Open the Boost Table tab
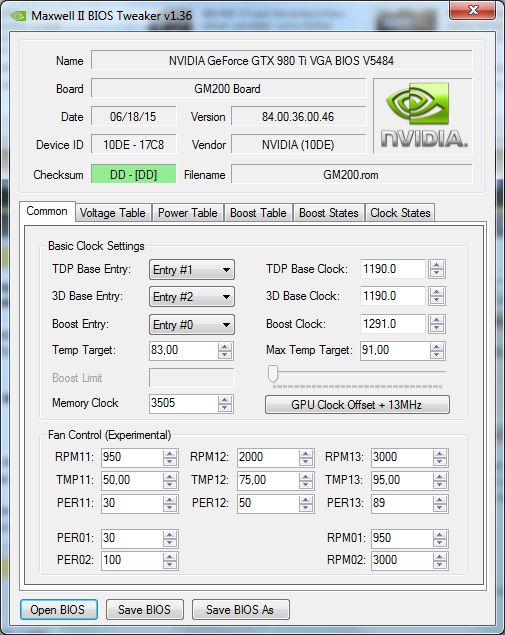The image size is (505, 635). (x=258, y=213)
